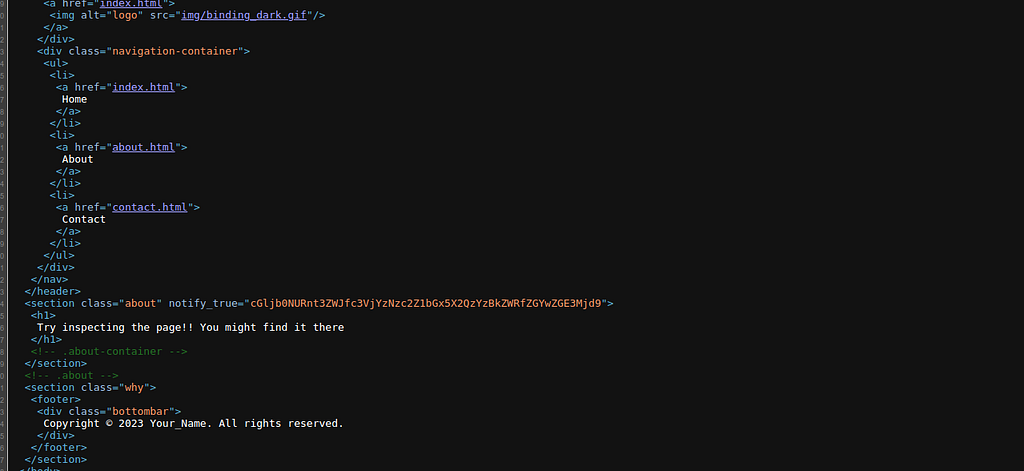Follow the contact.html href link

coord(150,207)
